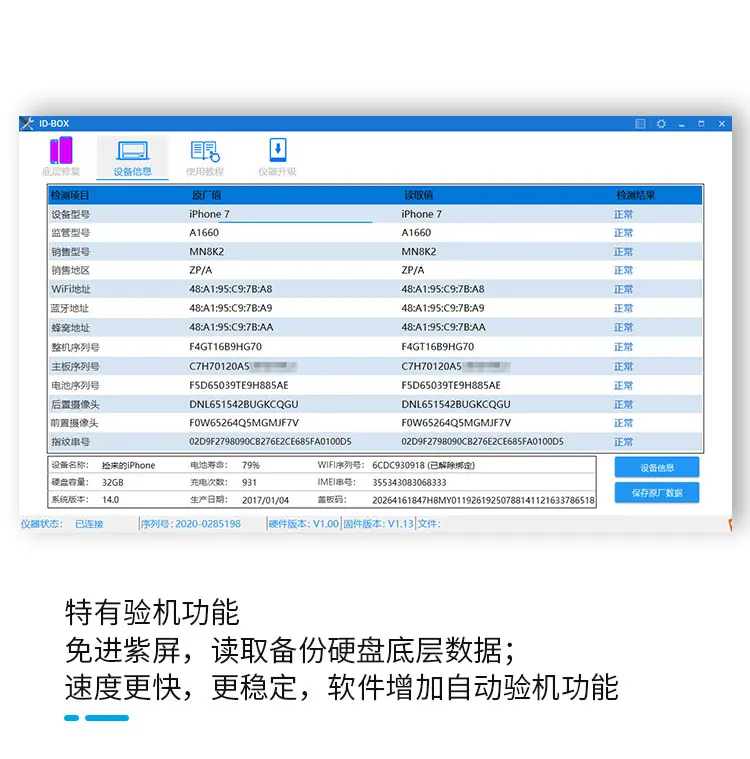Click 序列号: 2020-0285198 in status bar
Screen dimensions: 750x759
coord(190,524)
